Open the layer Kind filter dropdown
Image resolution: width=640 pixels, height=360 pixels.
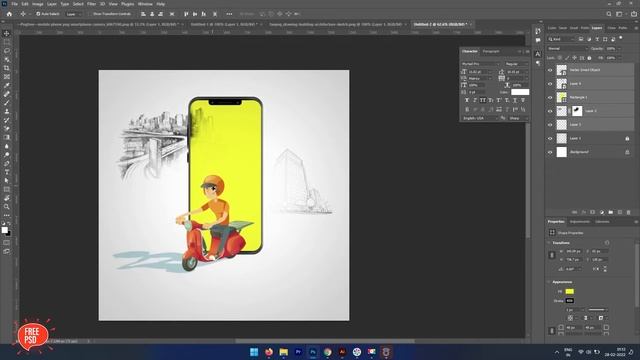(560, 39)
